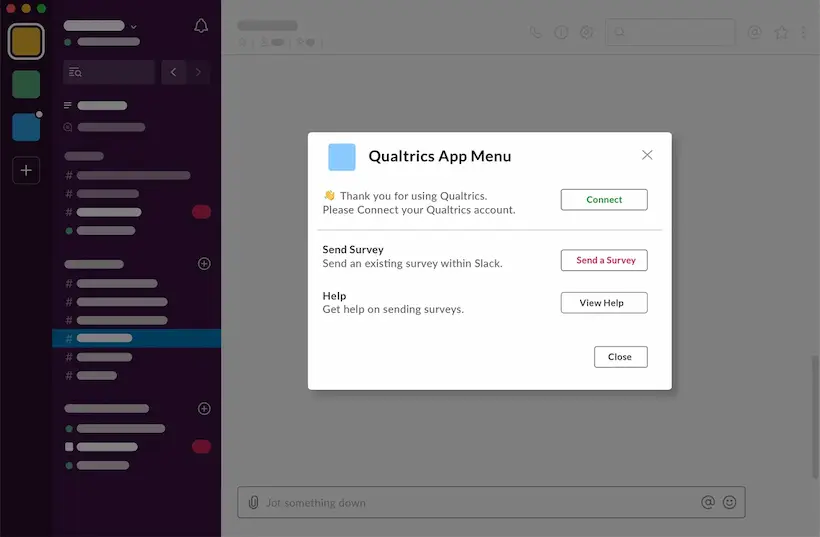Screen dimensions: 820x537
Task: Close the Qualtrics App Menu dialog
Action: 621,357
